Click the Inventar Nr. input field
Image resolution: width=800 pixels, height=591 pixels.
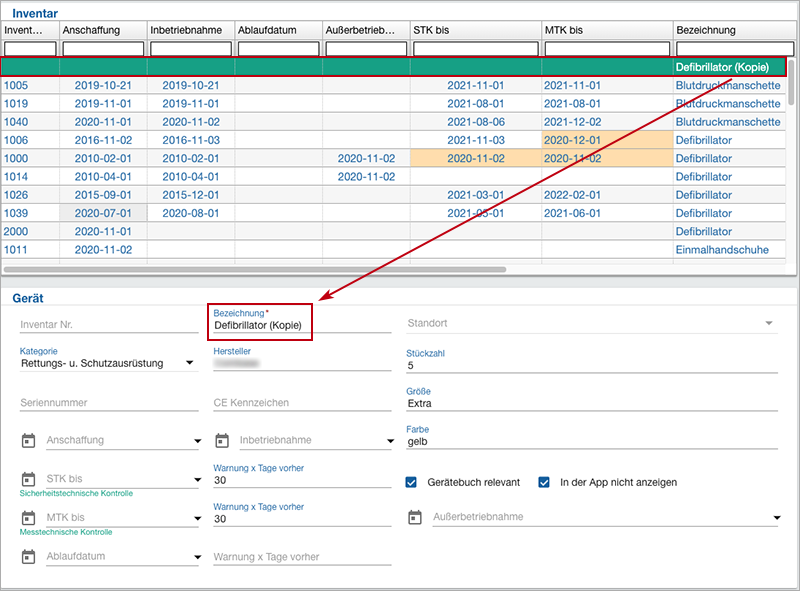tap(109, 325)
